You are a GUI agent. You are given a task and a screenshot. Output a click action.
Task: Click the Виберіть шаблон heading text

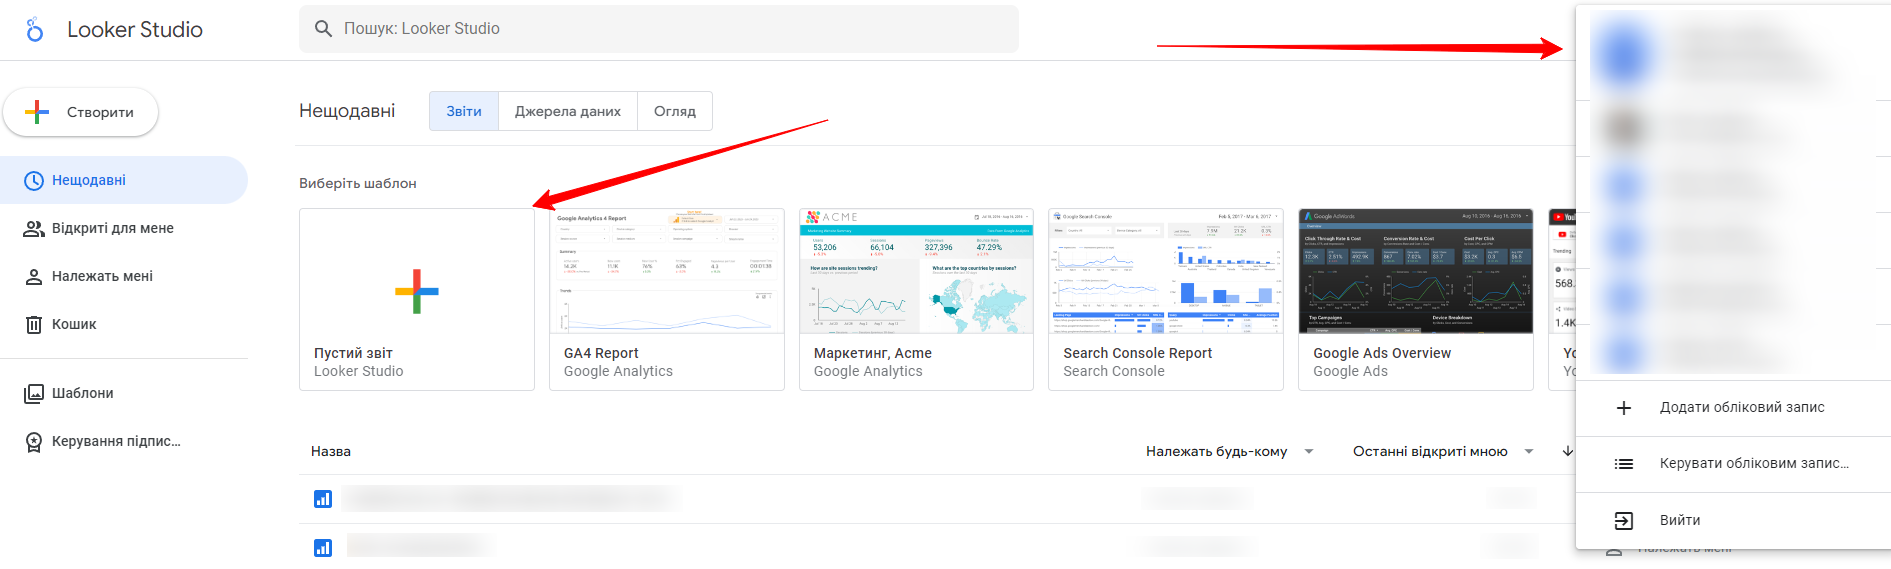(x=358, y=183)
